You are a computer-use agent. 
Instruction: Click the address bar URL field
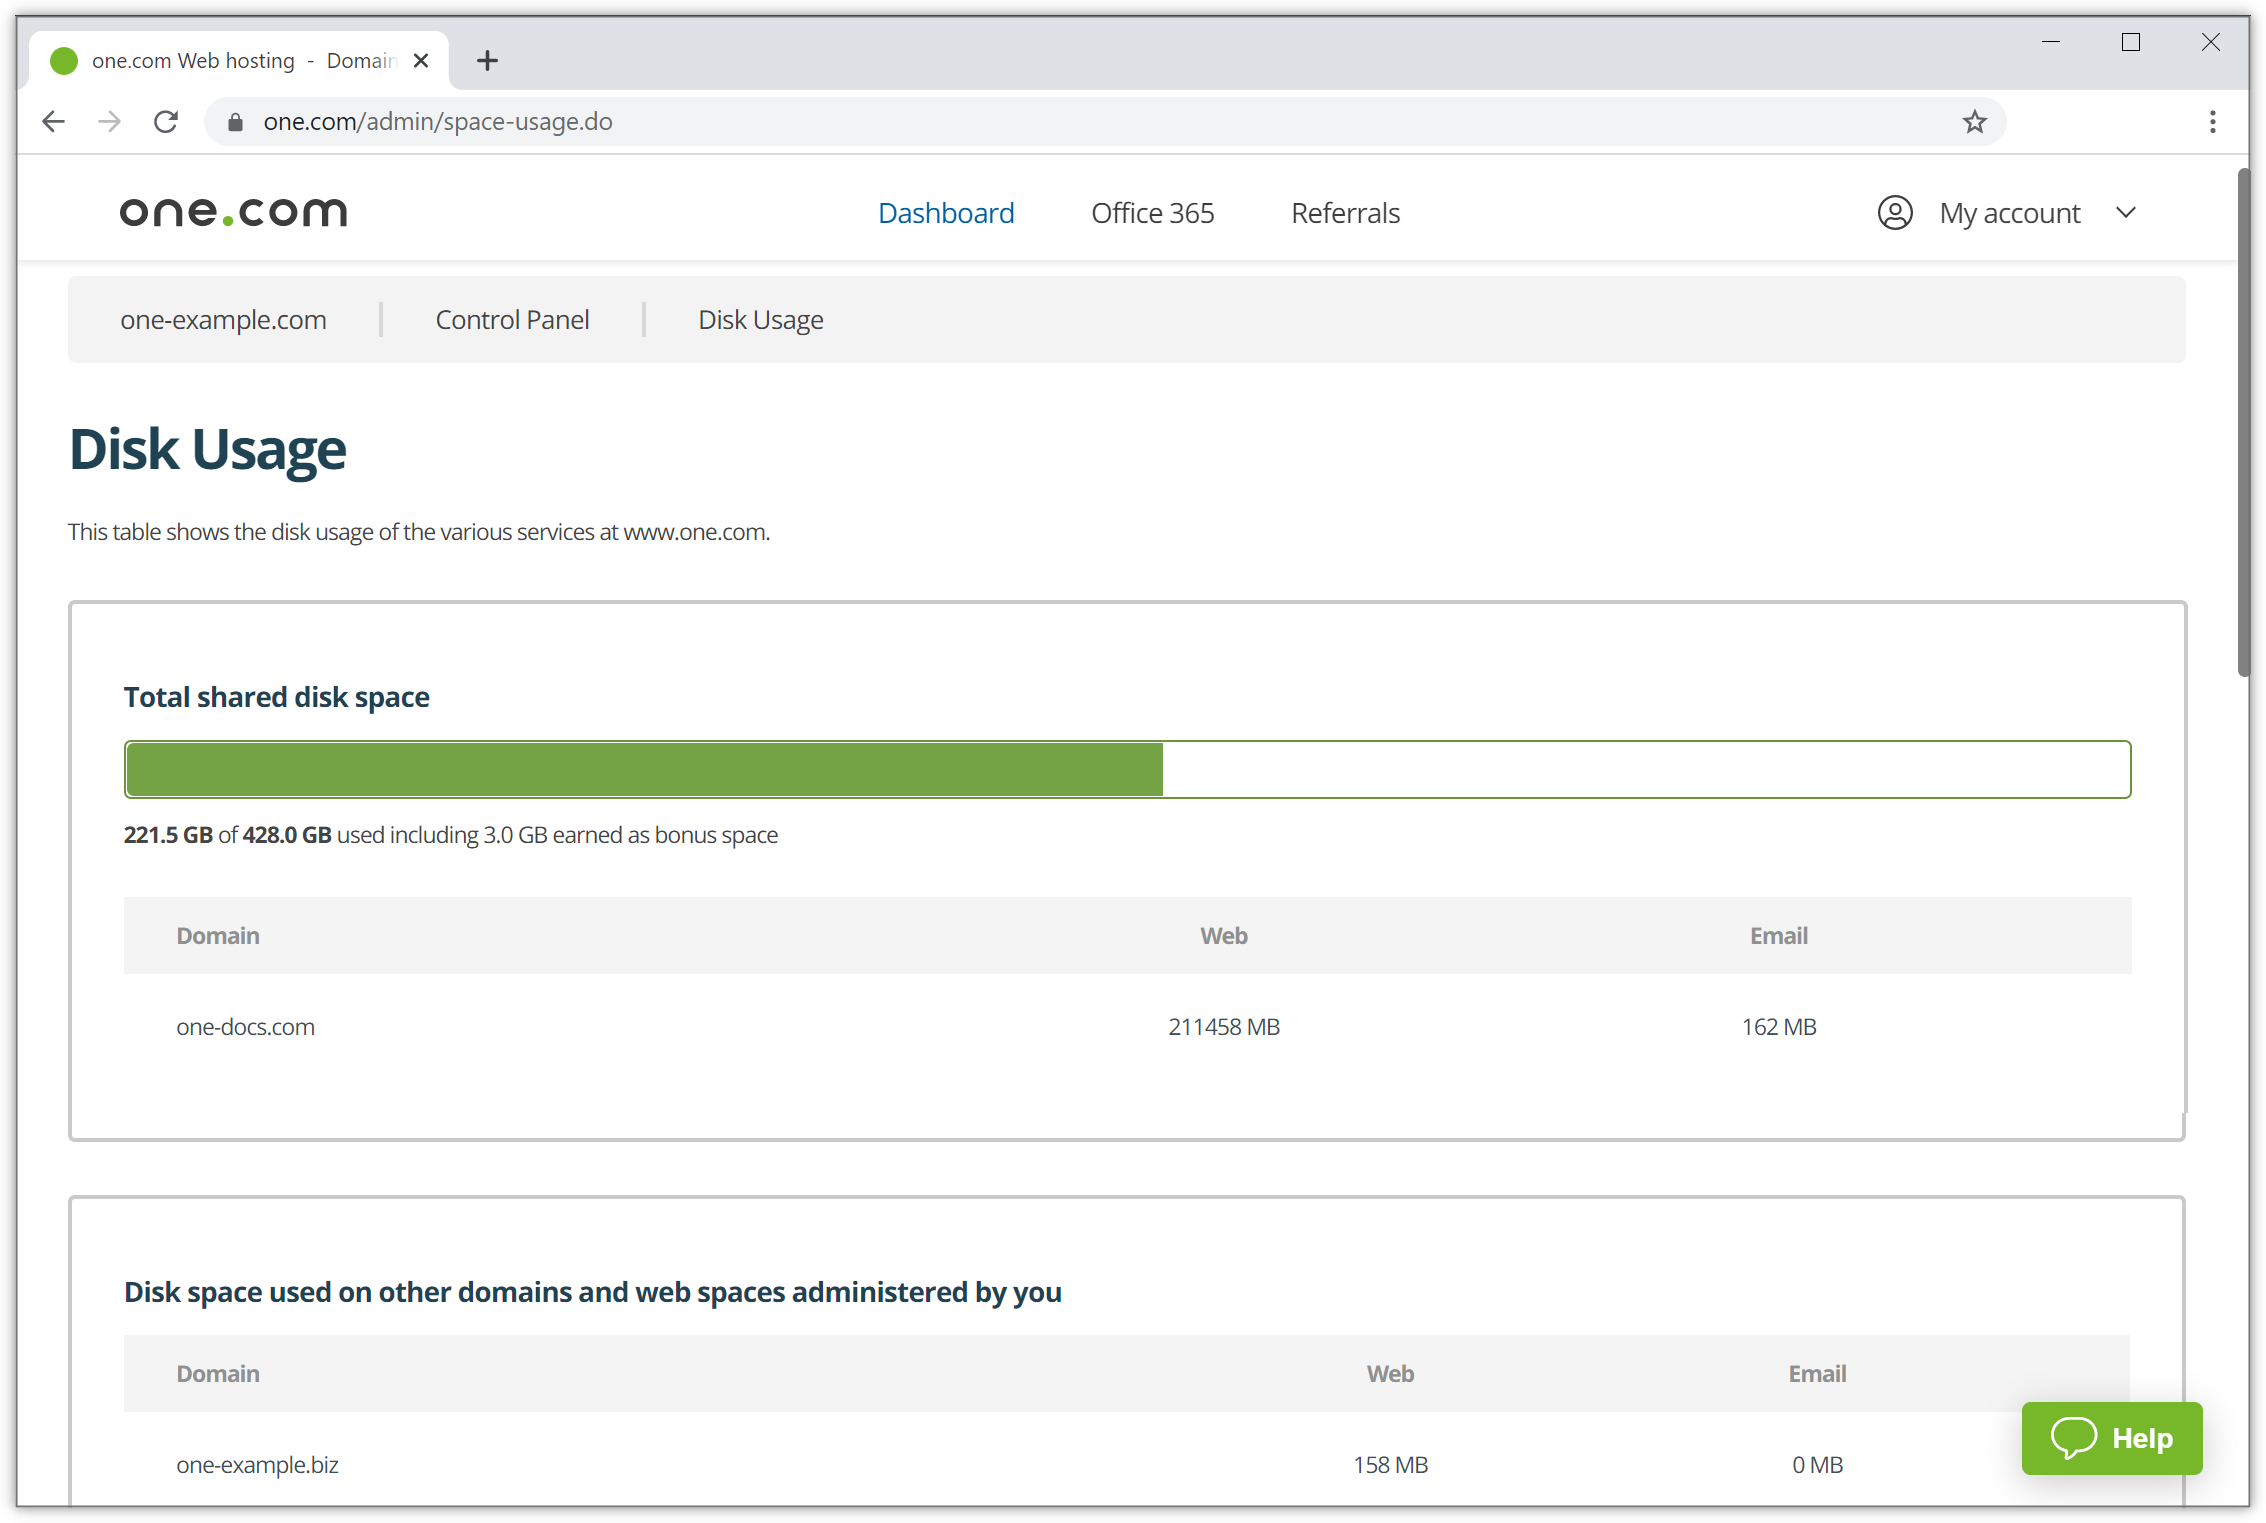click(1105, 122)
